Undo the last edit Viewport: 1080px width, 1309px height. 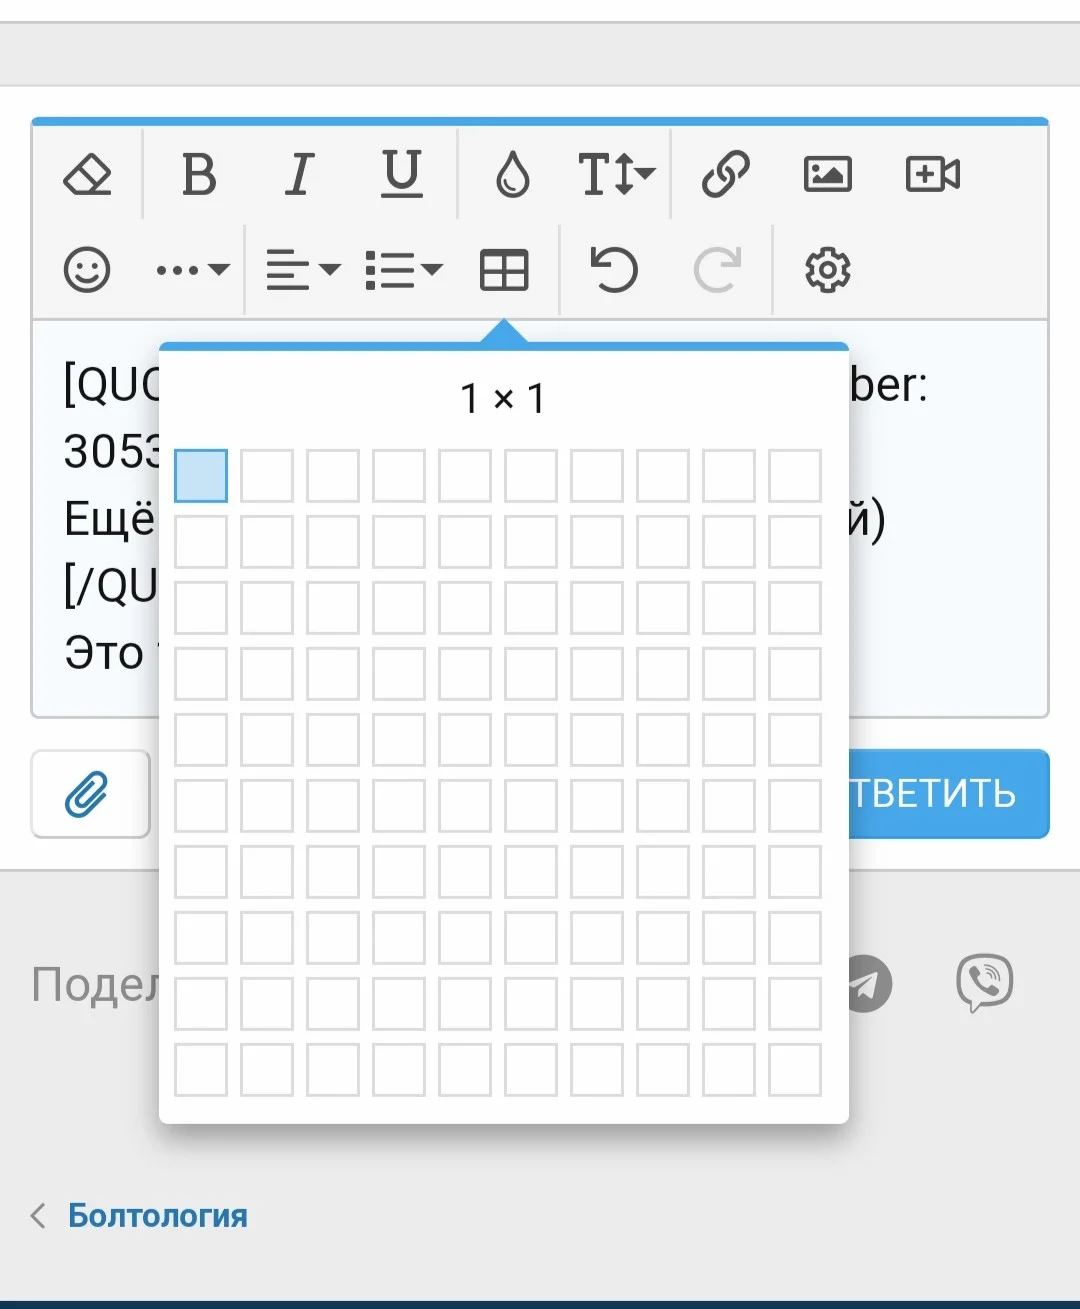(x=613, y=270)
